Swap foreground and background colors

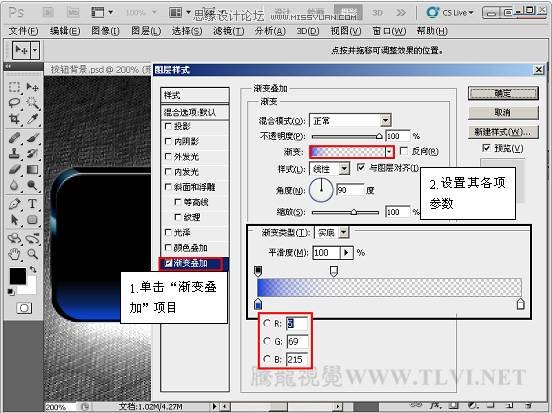(33, 270)
